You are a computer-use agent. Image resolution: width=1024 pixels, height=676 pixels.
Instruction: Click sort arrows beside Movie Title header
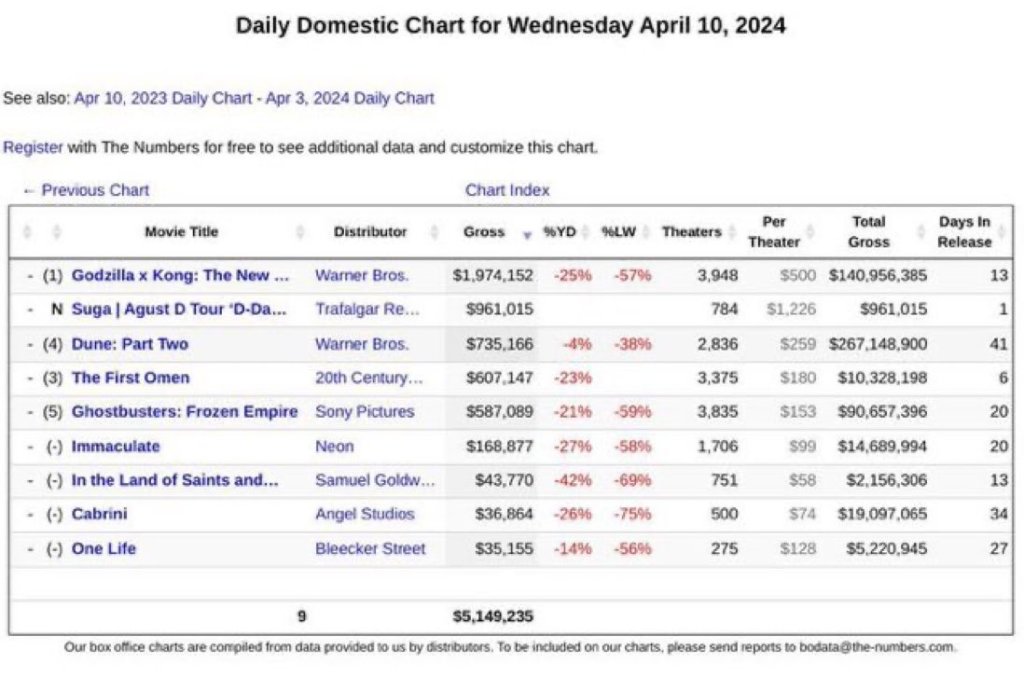pos(301,232)
